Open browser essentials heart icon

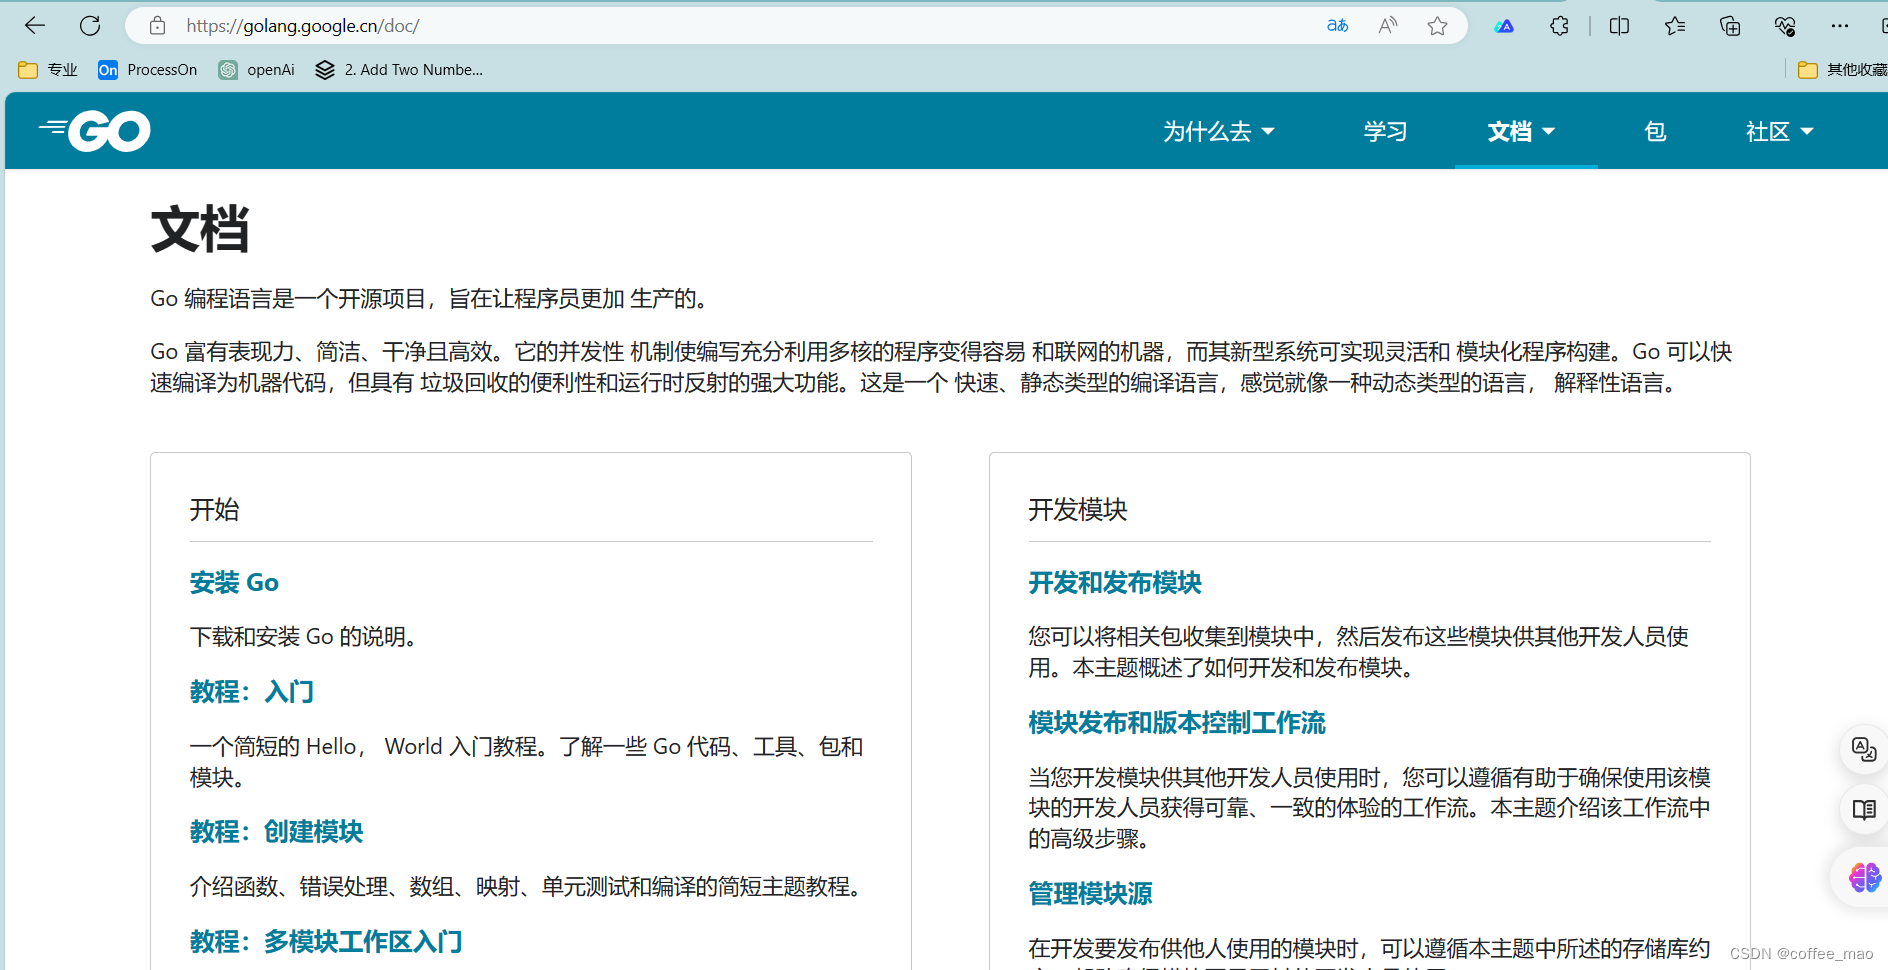[1785, 26]
